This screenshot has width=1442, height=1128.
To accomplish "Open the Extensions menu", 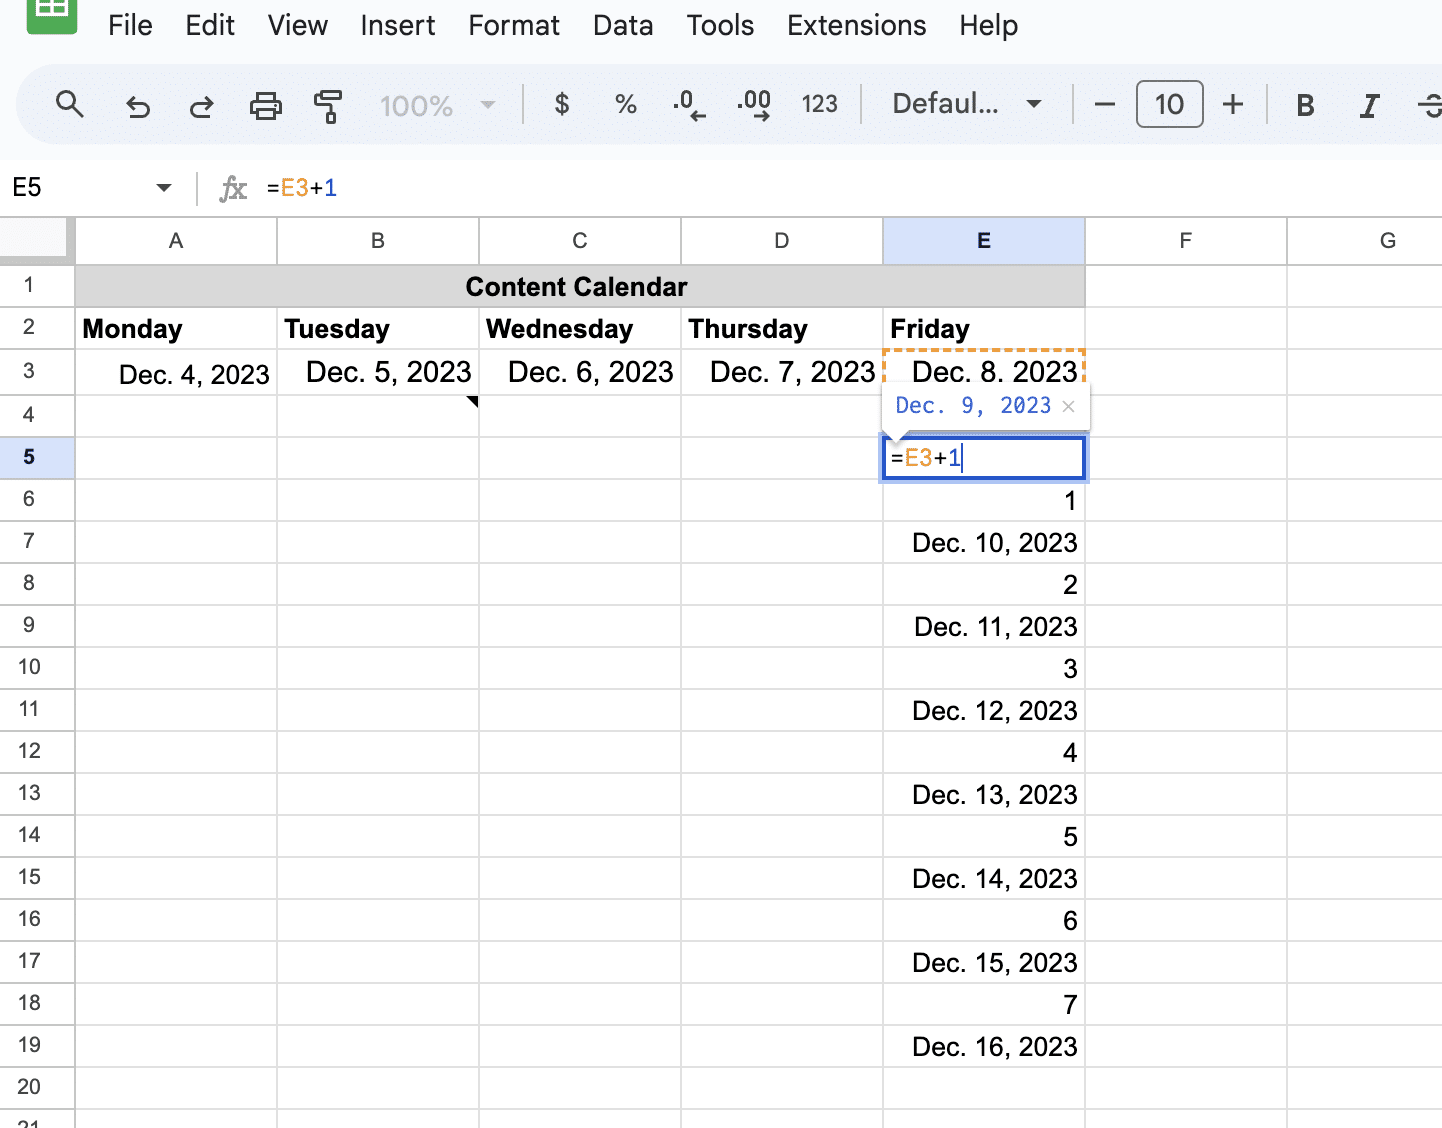I will pos(856,25).
